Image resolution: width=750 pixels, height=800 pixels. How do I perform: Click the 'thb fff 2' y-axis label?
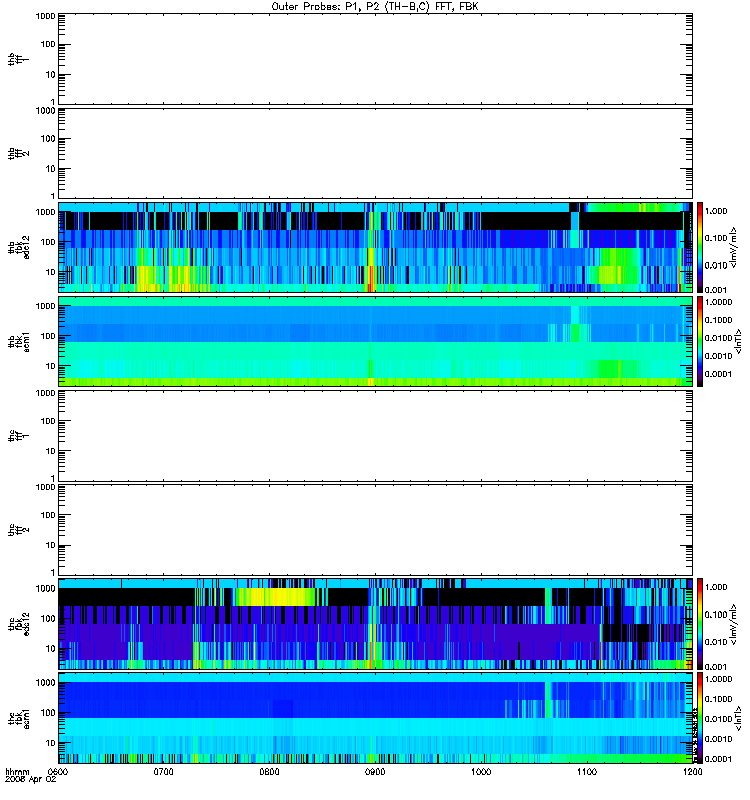18,154
